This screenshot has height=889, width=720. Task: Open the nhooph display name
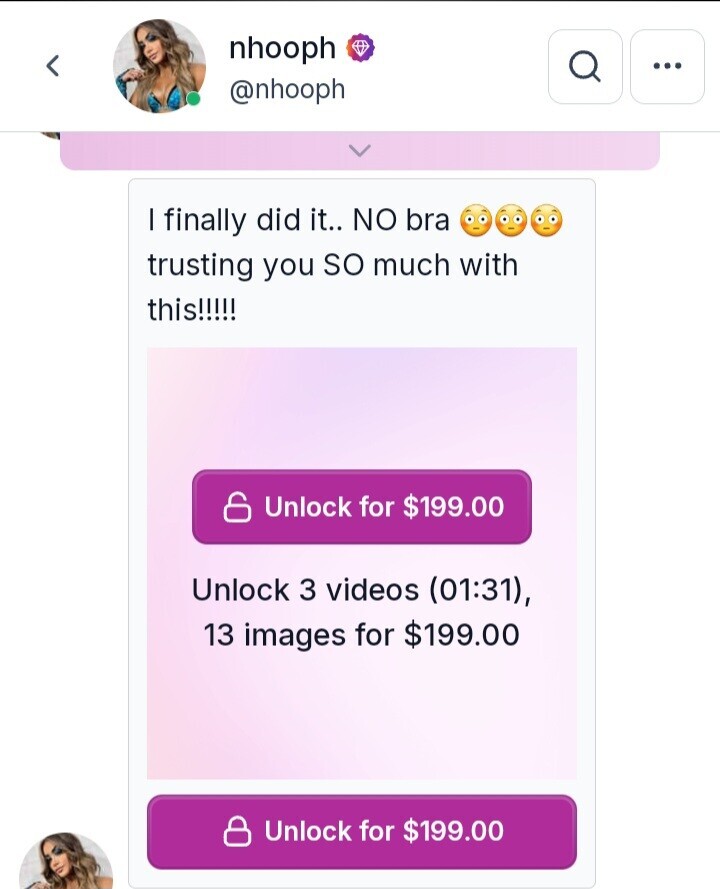[282, 48]
